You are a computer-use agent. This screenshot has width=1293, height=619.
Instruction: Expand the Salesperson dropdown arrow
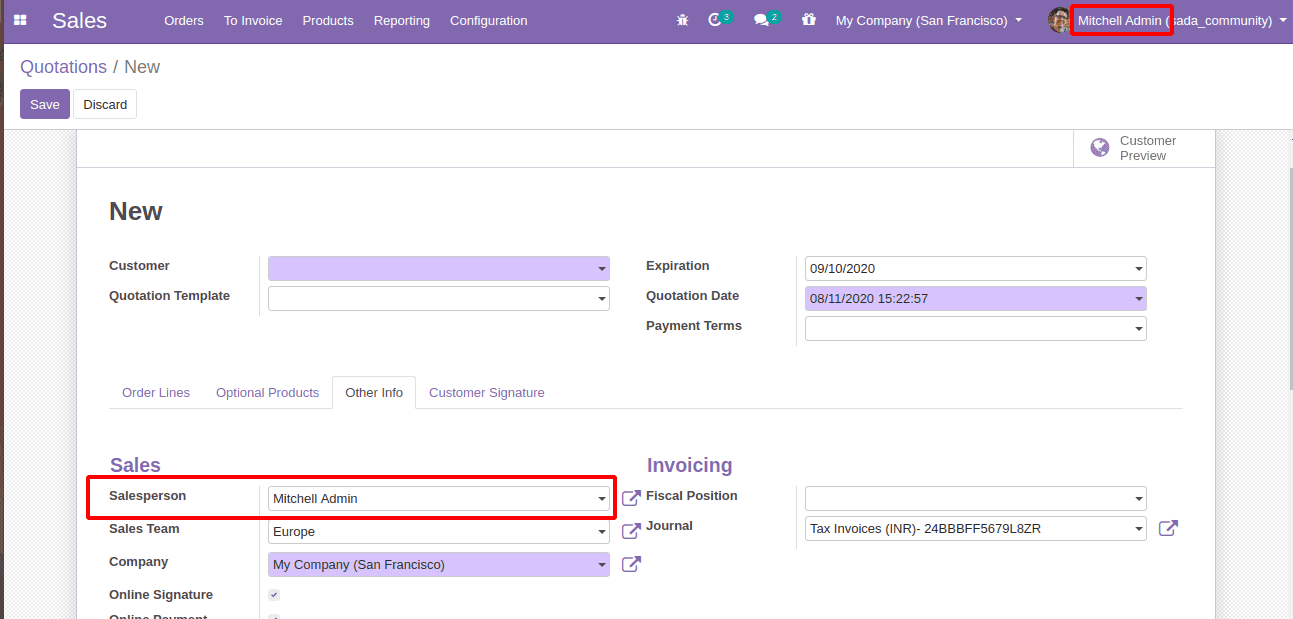pyautogui.click(x=602, y=499)
